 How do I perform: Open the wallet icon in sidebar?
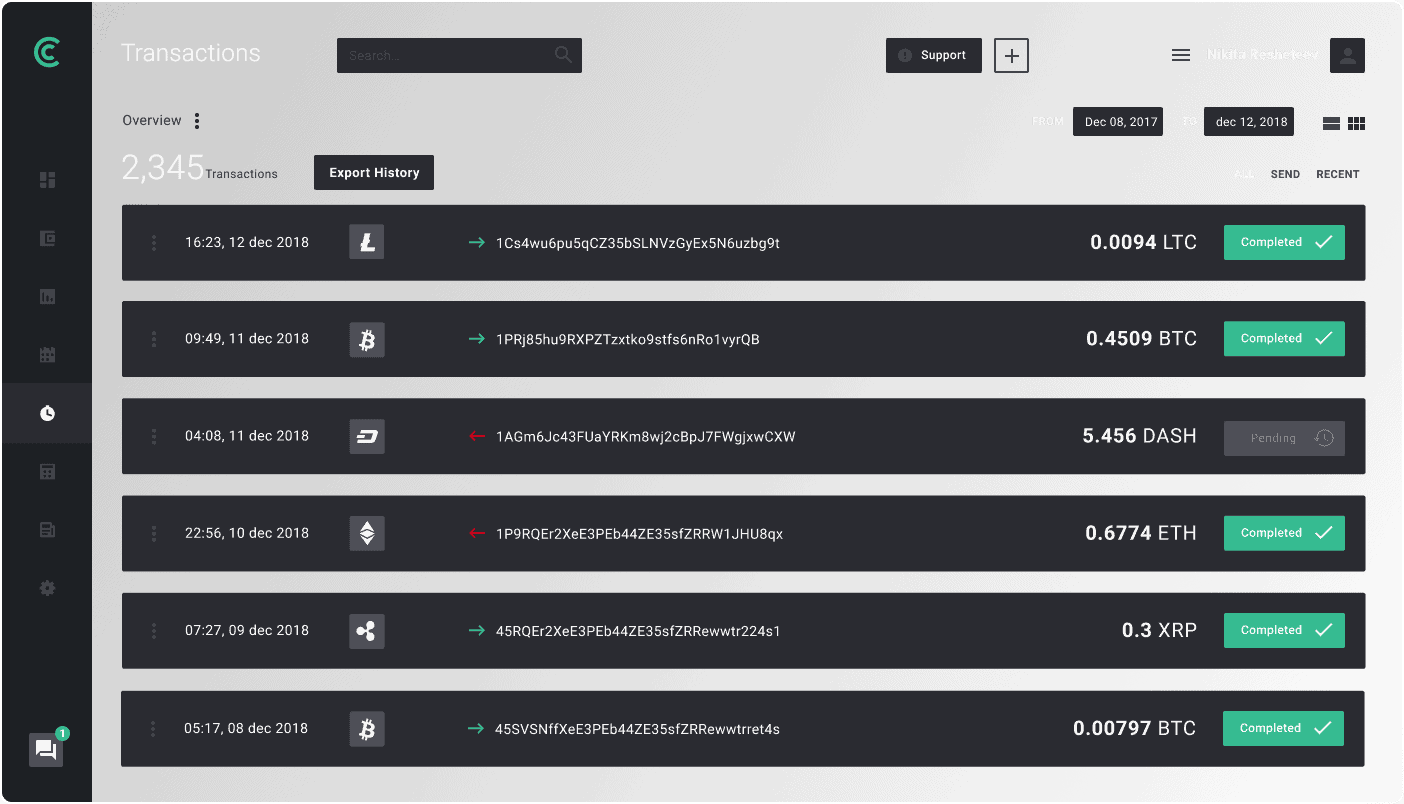[47, 238]
